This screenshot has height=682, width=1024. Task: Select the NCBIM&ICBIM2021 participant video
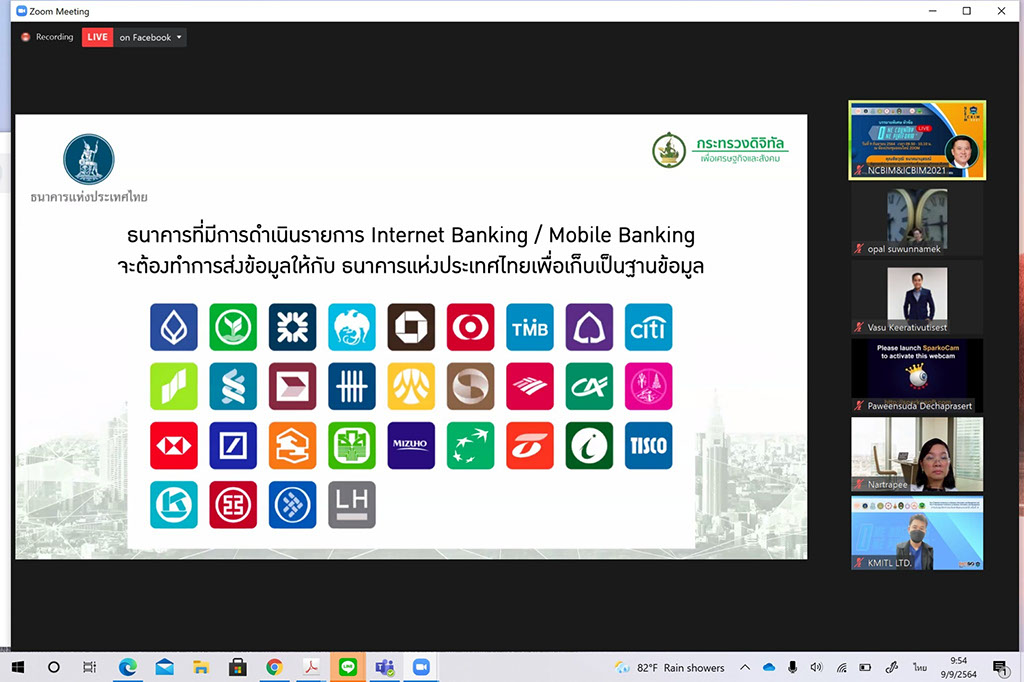[x=917, y=140]
